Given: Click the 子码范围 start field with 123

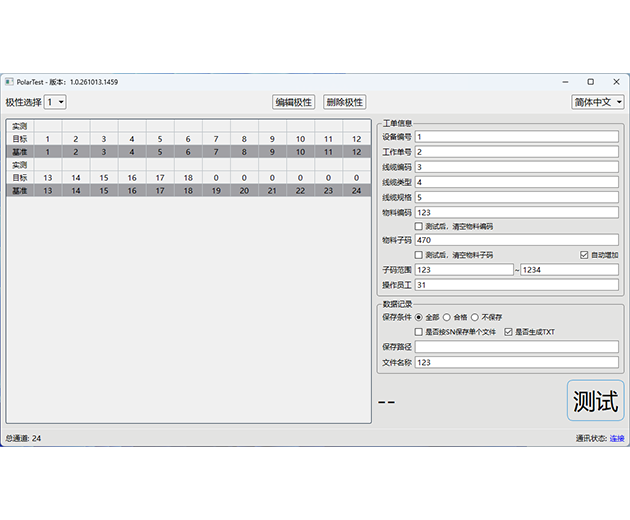Looking at the screenshot, I should point(464,270).
